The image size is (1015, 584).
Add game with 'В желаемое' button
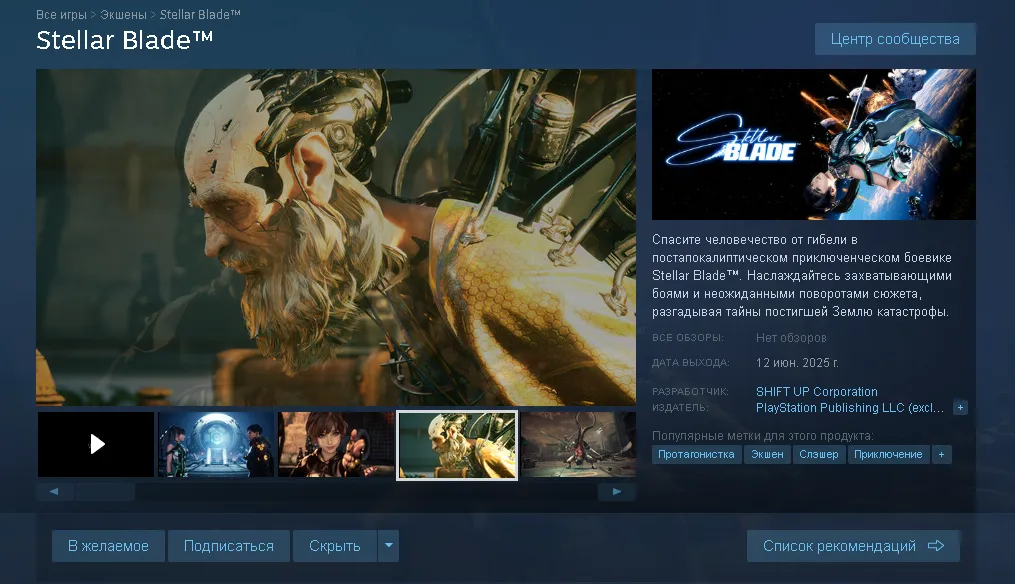tap(108, 546)
